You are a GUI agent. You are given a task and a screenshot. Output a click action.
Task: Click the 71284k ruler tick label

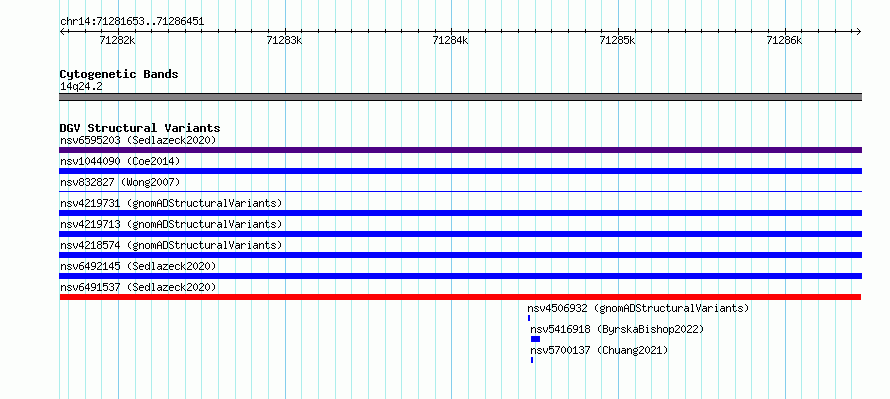450,40
